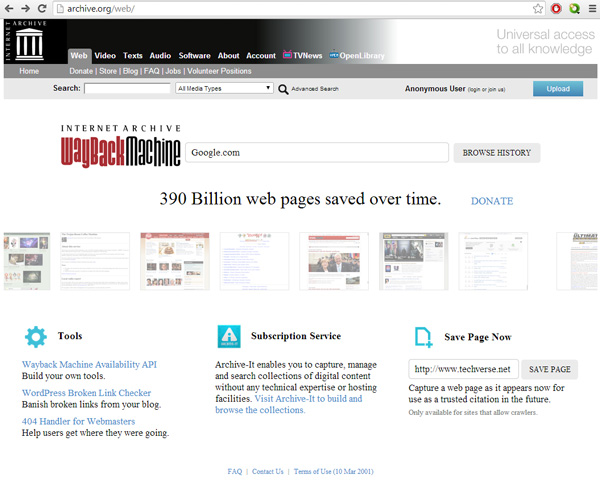Image resolution: width=600 pixels, height=485 pixels.
Task: Click the blue DONATE link
Action: pos(492,201)
